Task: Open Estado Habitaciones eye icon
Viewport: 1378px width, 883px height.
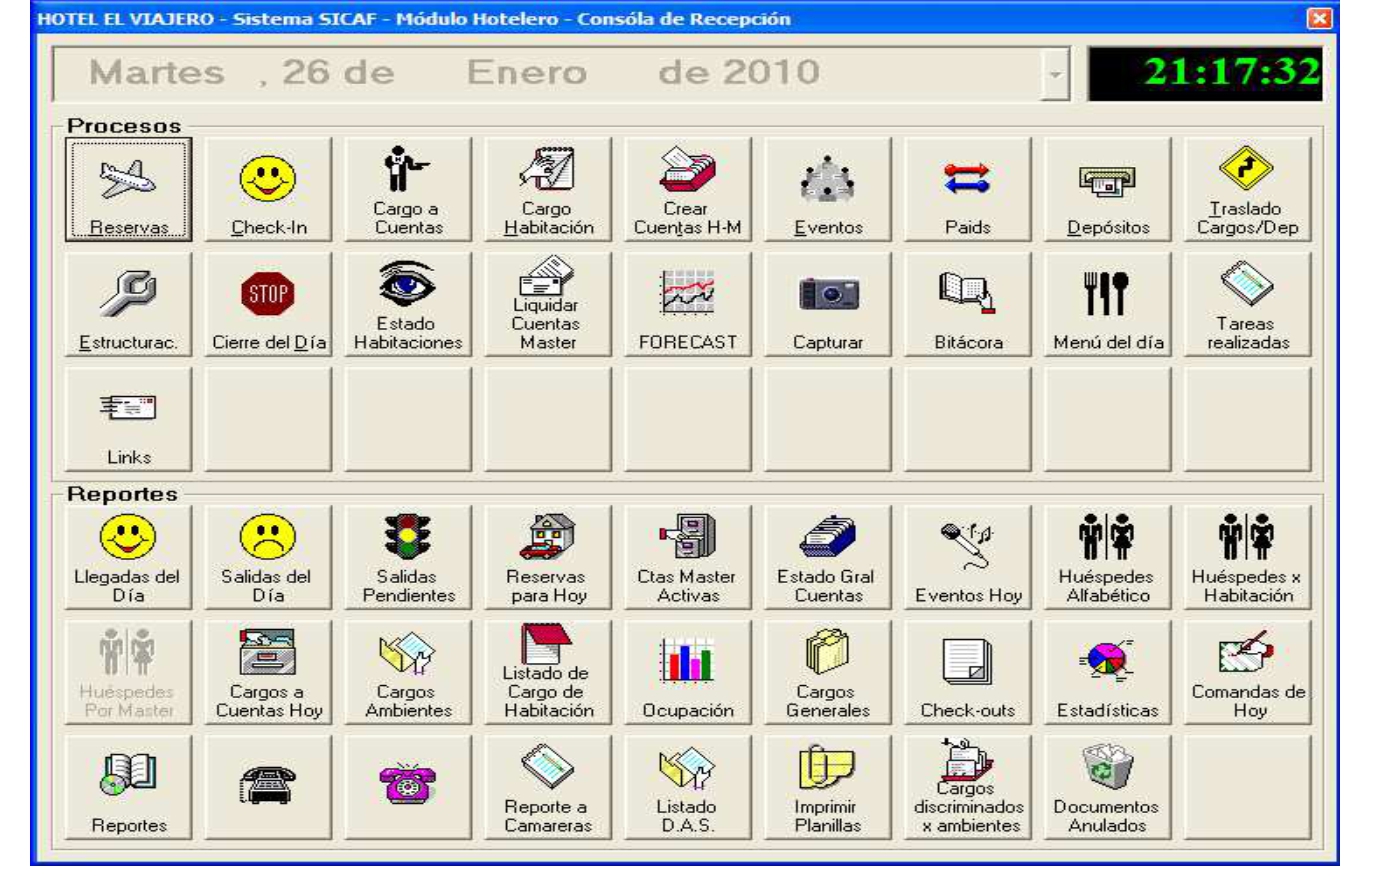Action: click(408, 305)
